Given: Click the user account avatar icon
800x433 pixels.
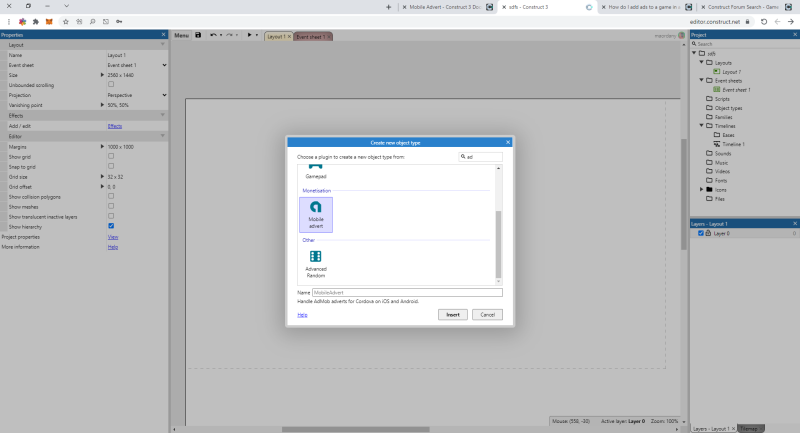Looking at the screenshot, I should [681, 36].
